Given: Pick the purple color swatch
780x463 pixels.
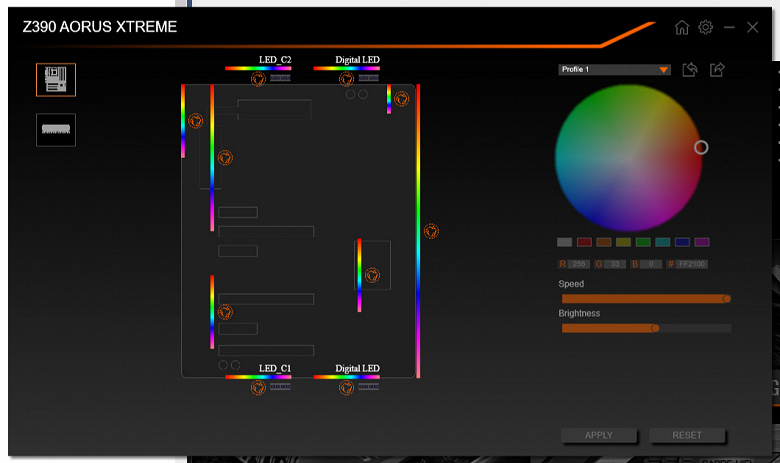Looking at the screenshot, I should [x=702, y=242].
